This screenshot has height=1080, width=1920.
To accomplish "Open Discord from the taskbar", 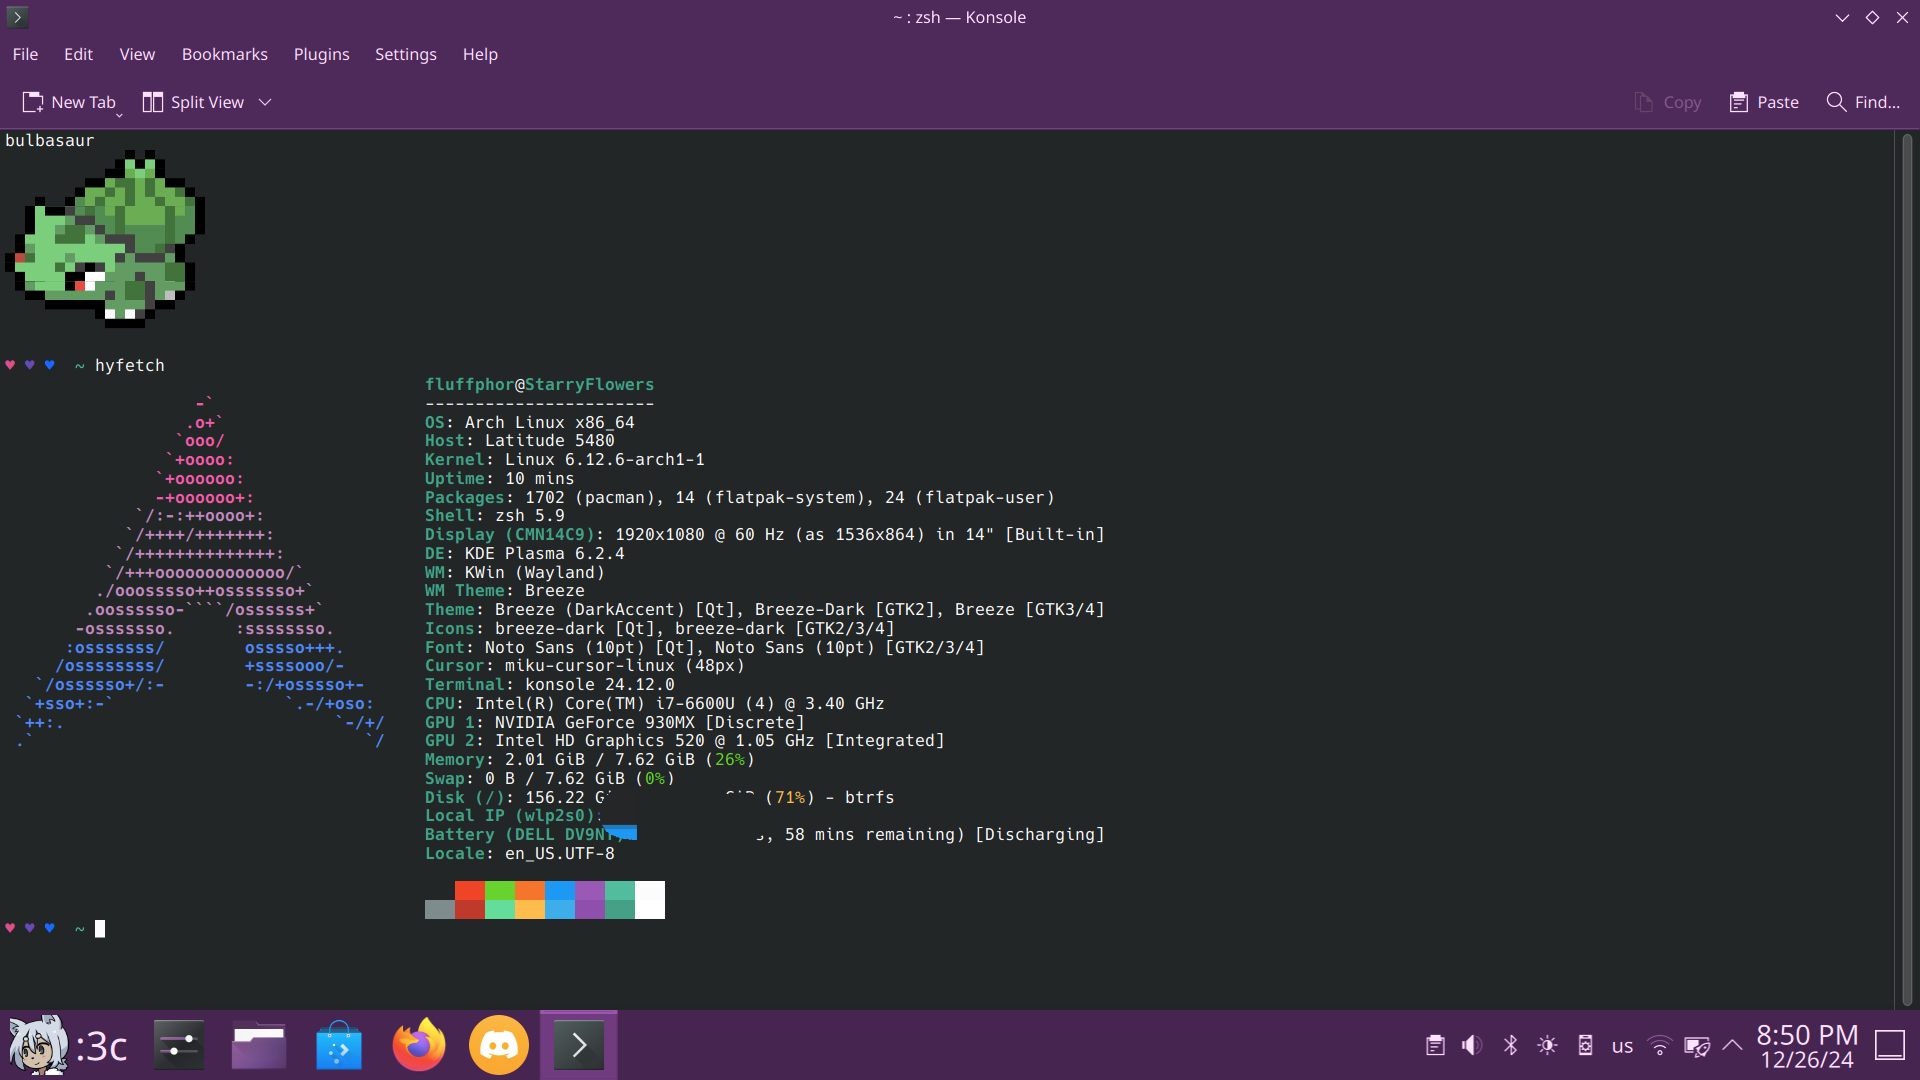I will (499, 1045).
